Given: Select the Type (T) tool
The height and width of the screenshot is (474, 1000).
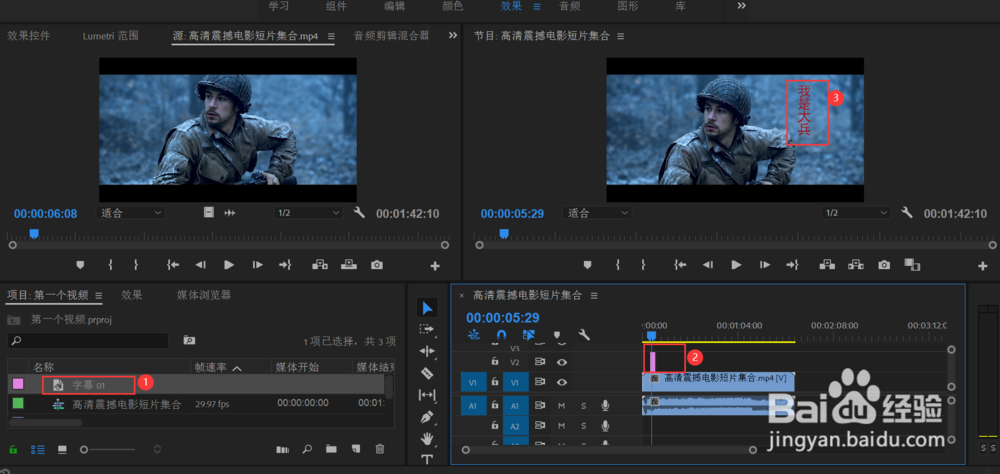Looking at the screenshot, I should [427, 459].
